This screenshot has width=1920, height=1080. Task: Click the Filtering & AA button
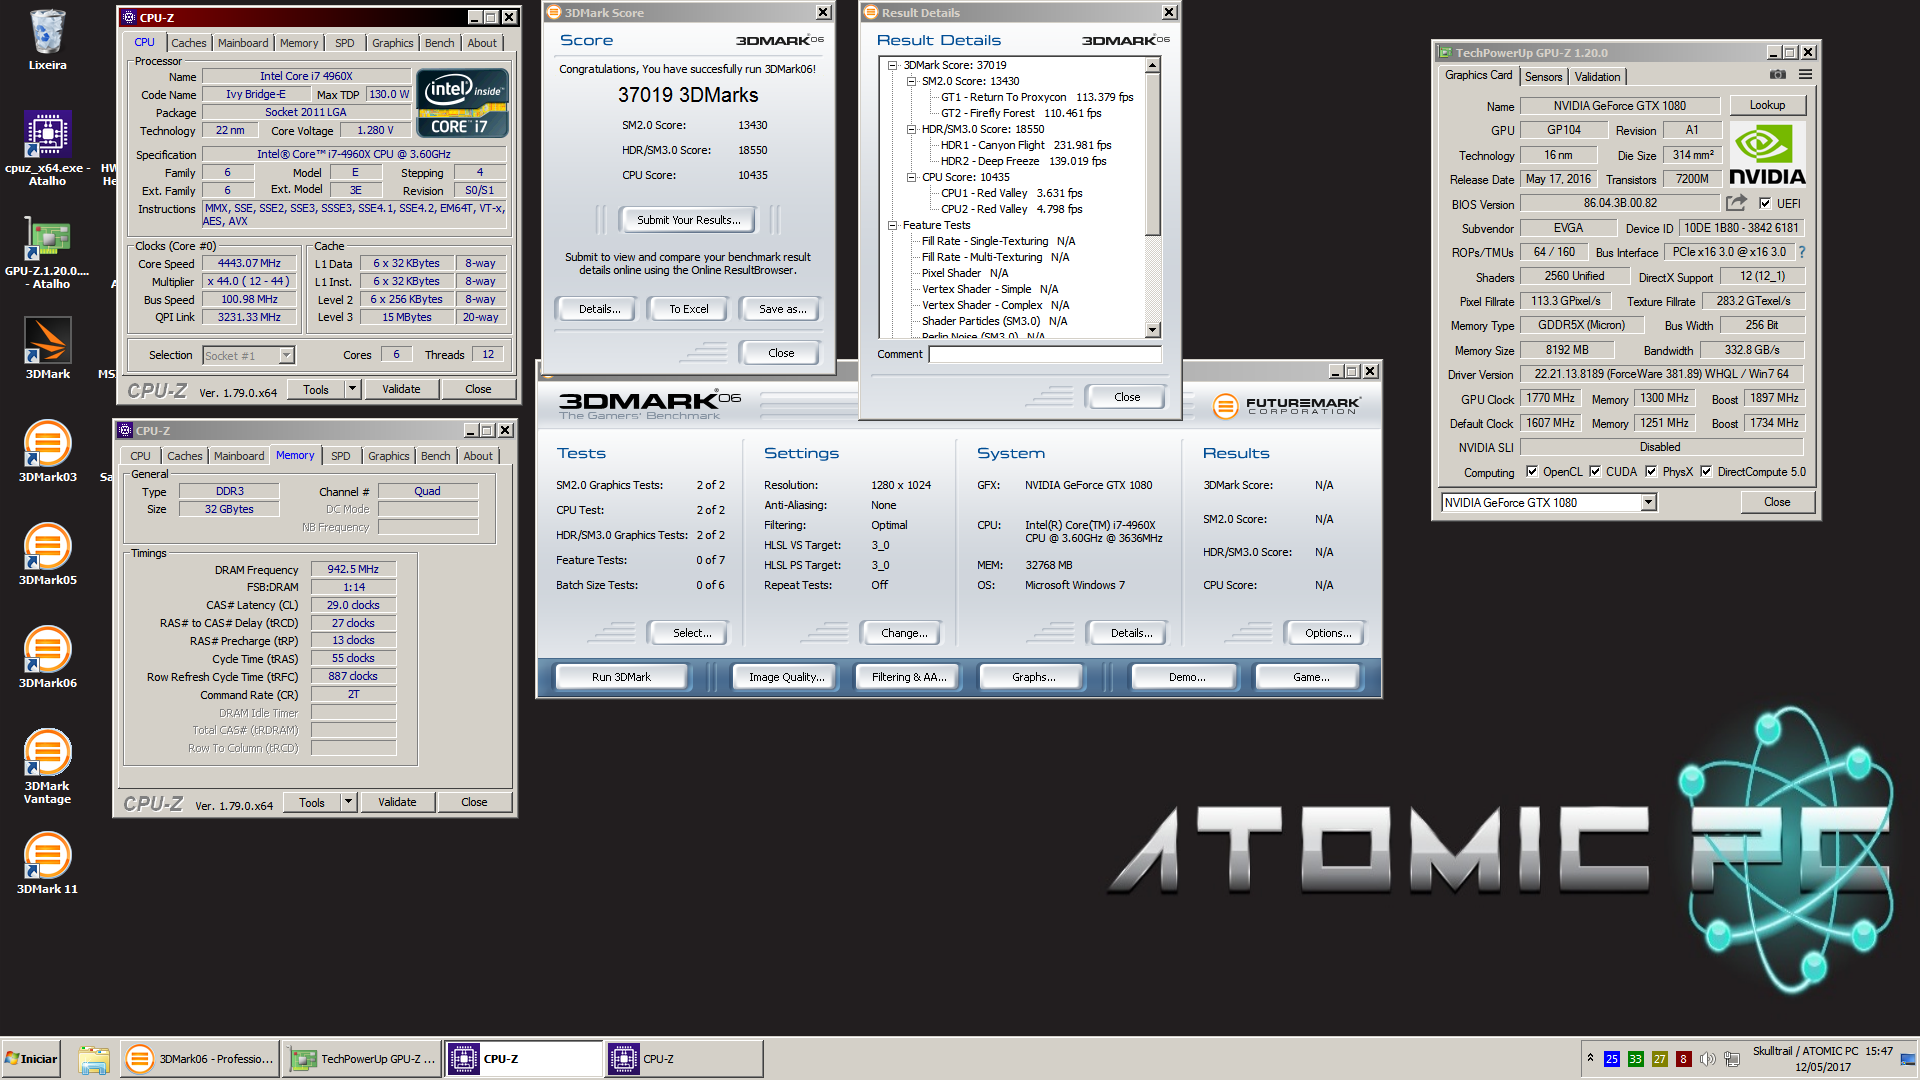click(x=908, y=677)
